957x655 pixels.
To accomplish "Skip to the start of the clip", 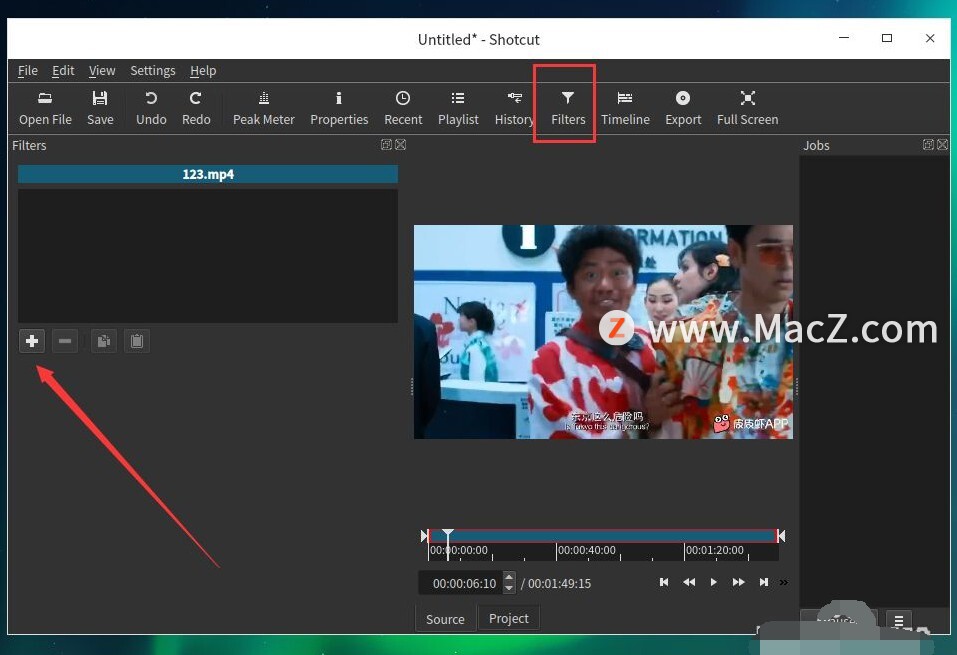I will 664,582.
